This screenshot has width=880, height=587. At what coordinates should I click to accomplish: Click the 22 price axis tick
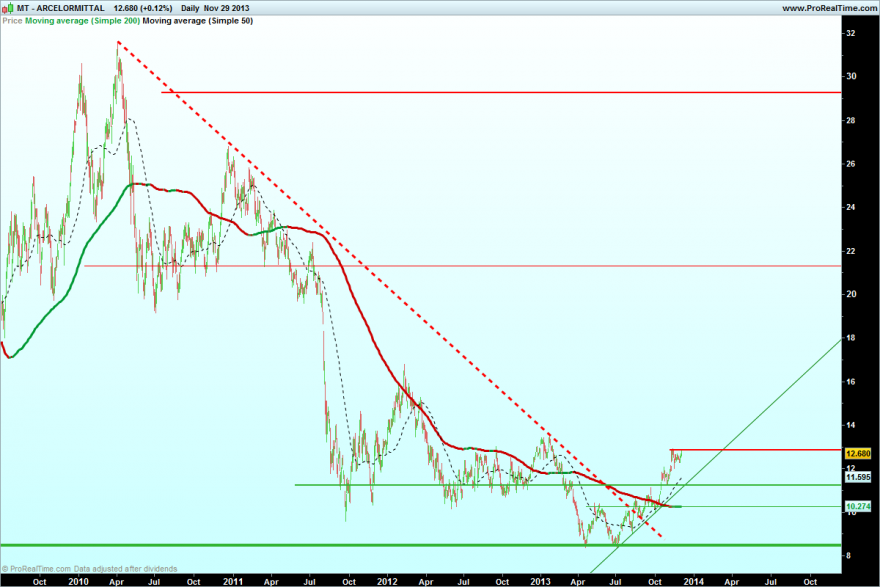click(851, 251)
